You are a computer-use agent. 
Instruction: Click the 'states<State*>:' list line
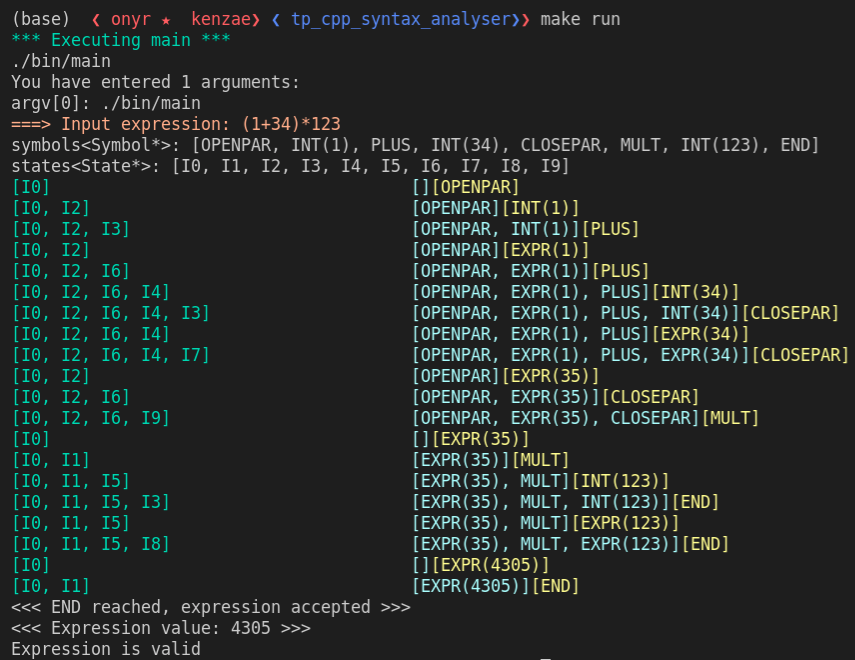290,166
